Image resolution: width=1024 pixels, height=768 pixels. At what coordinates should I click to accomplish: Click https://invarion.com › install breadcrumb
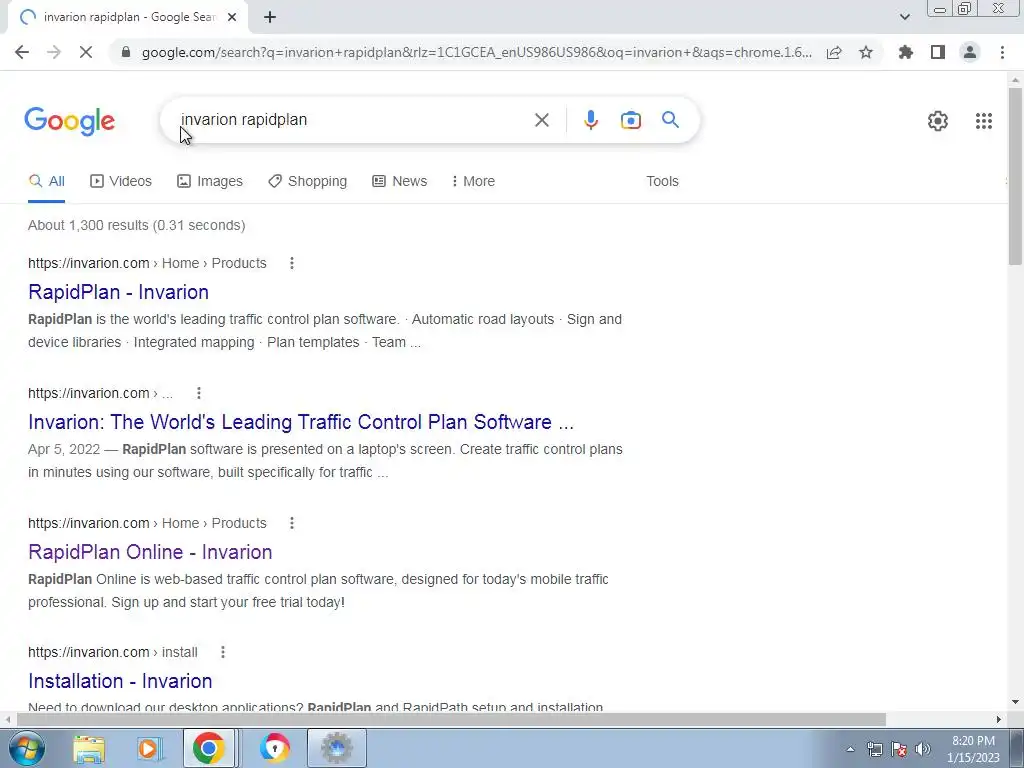click(113, 652)
